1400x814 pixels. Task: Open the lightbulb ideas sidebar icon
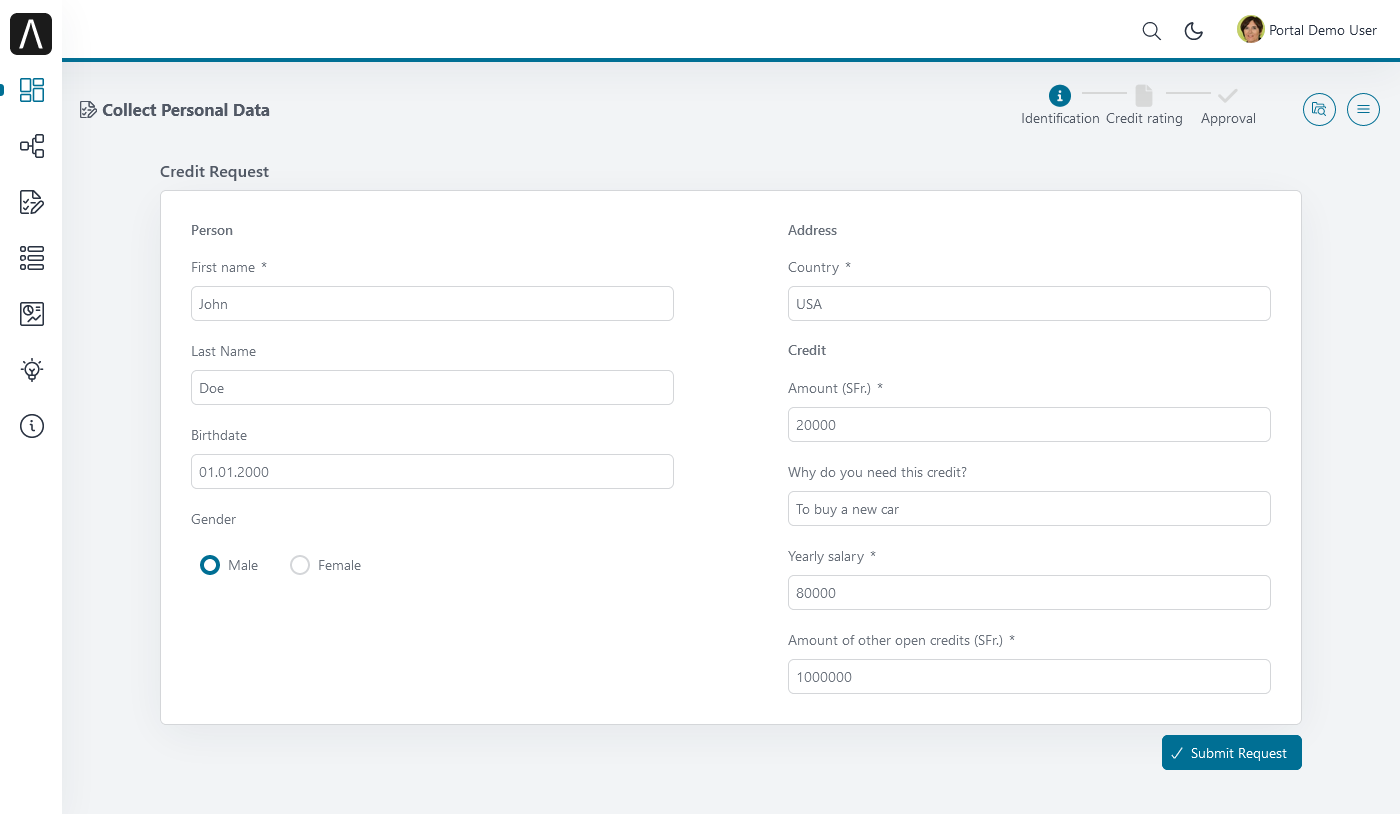click(x=32, y=370)
